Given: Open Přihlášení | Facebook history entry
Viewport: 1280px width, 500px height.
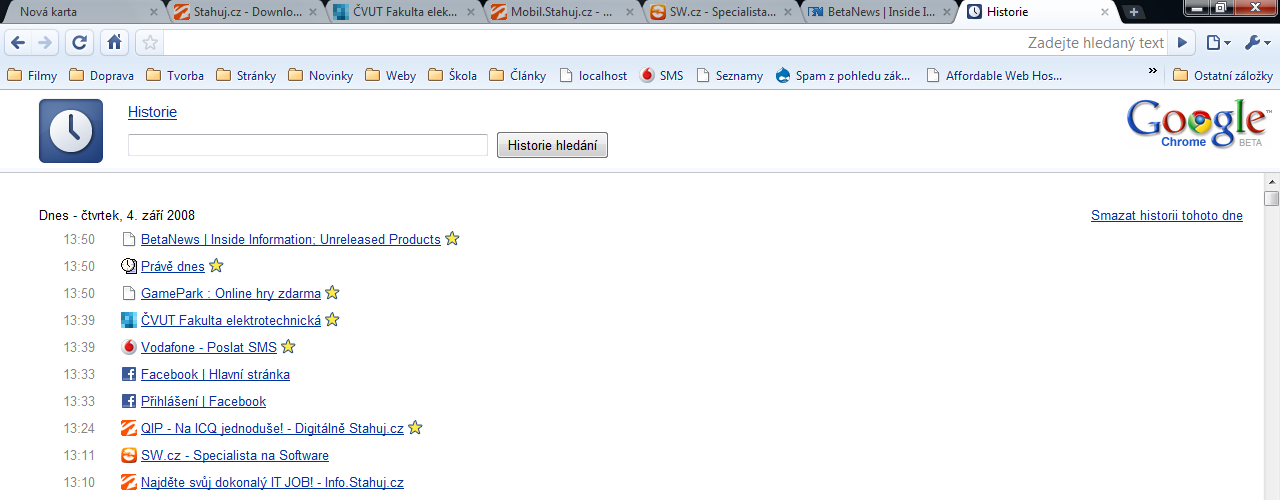Looking at the screenshot, I should coord(203,401).
